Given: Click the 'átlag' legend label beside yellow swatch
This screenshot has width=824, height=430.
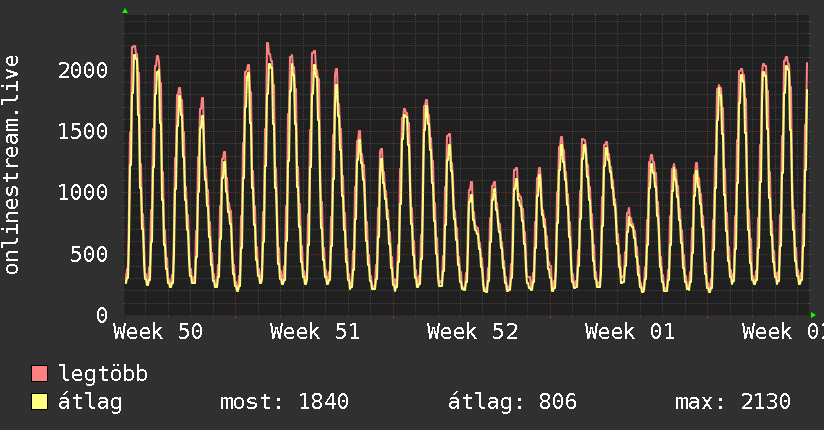Looking at the screenshot, I should 90,402.
